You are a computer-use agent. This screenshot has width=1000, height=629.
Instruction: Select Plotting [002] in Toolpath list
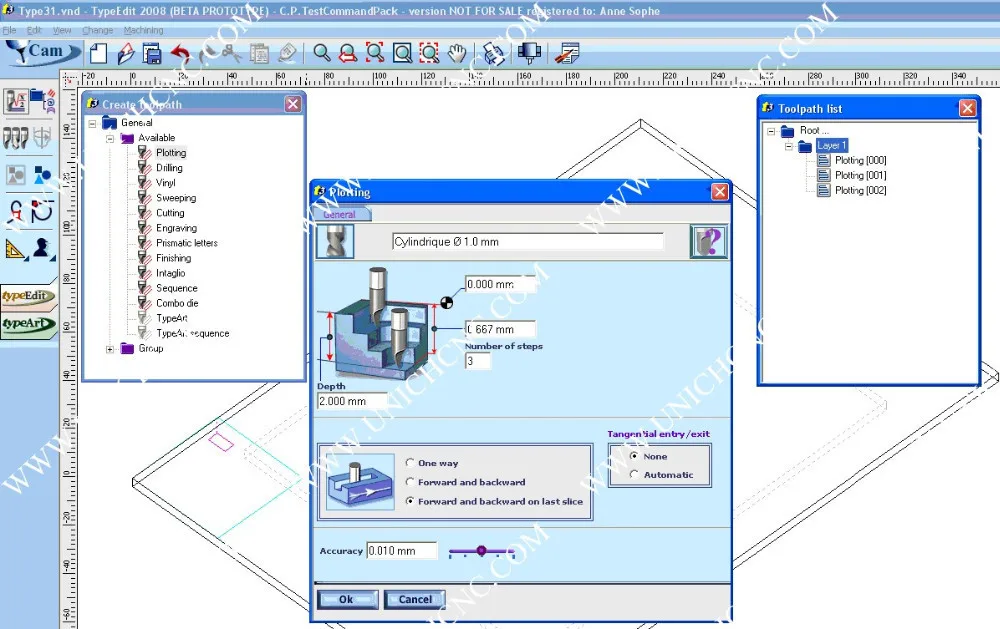[x=860, y=190]
